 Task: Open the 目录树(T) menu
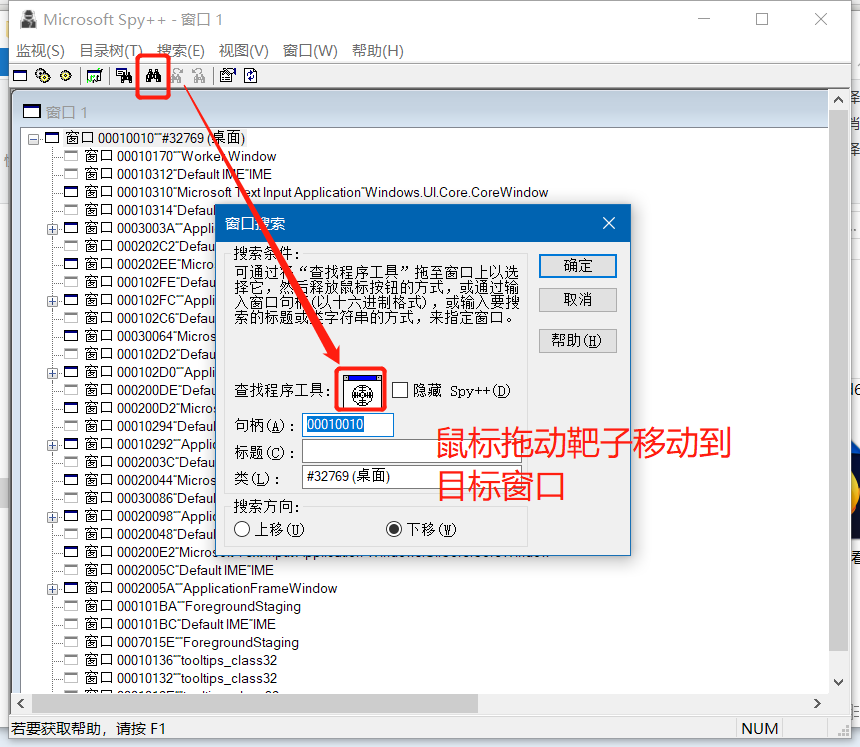111,51
